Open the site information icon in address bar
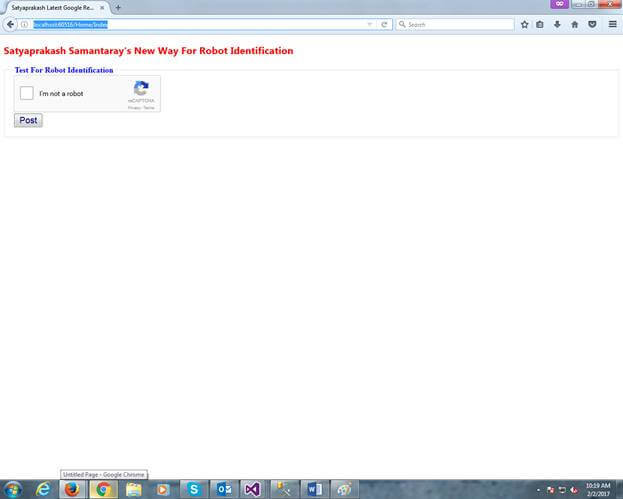Screen dimensions: 623x499 coord(24,25)
